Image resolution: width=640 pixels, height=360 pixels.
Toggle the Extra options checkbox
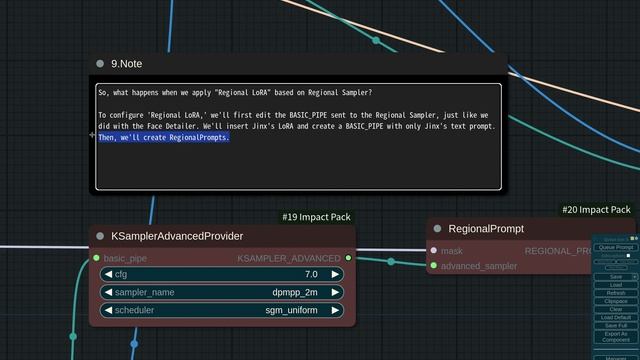click(629, 256)
